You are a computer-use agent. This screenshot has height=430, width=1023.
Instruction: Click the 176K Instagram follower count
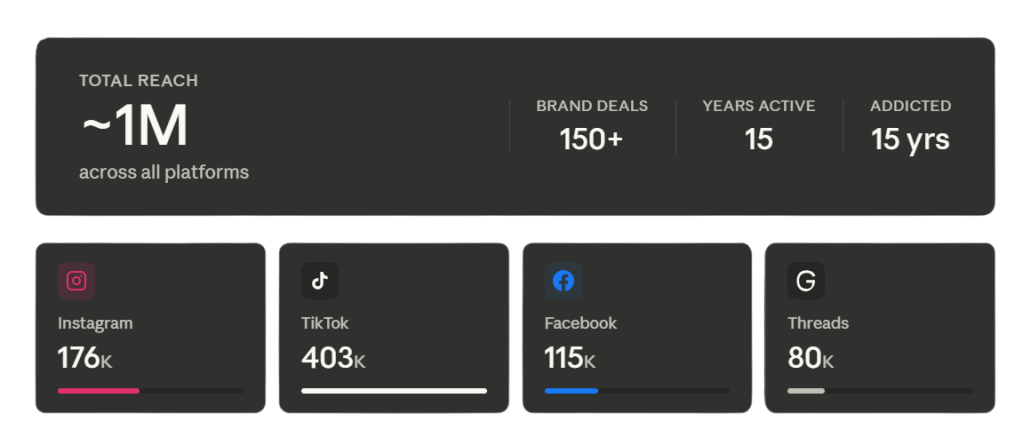click(85, 357)
